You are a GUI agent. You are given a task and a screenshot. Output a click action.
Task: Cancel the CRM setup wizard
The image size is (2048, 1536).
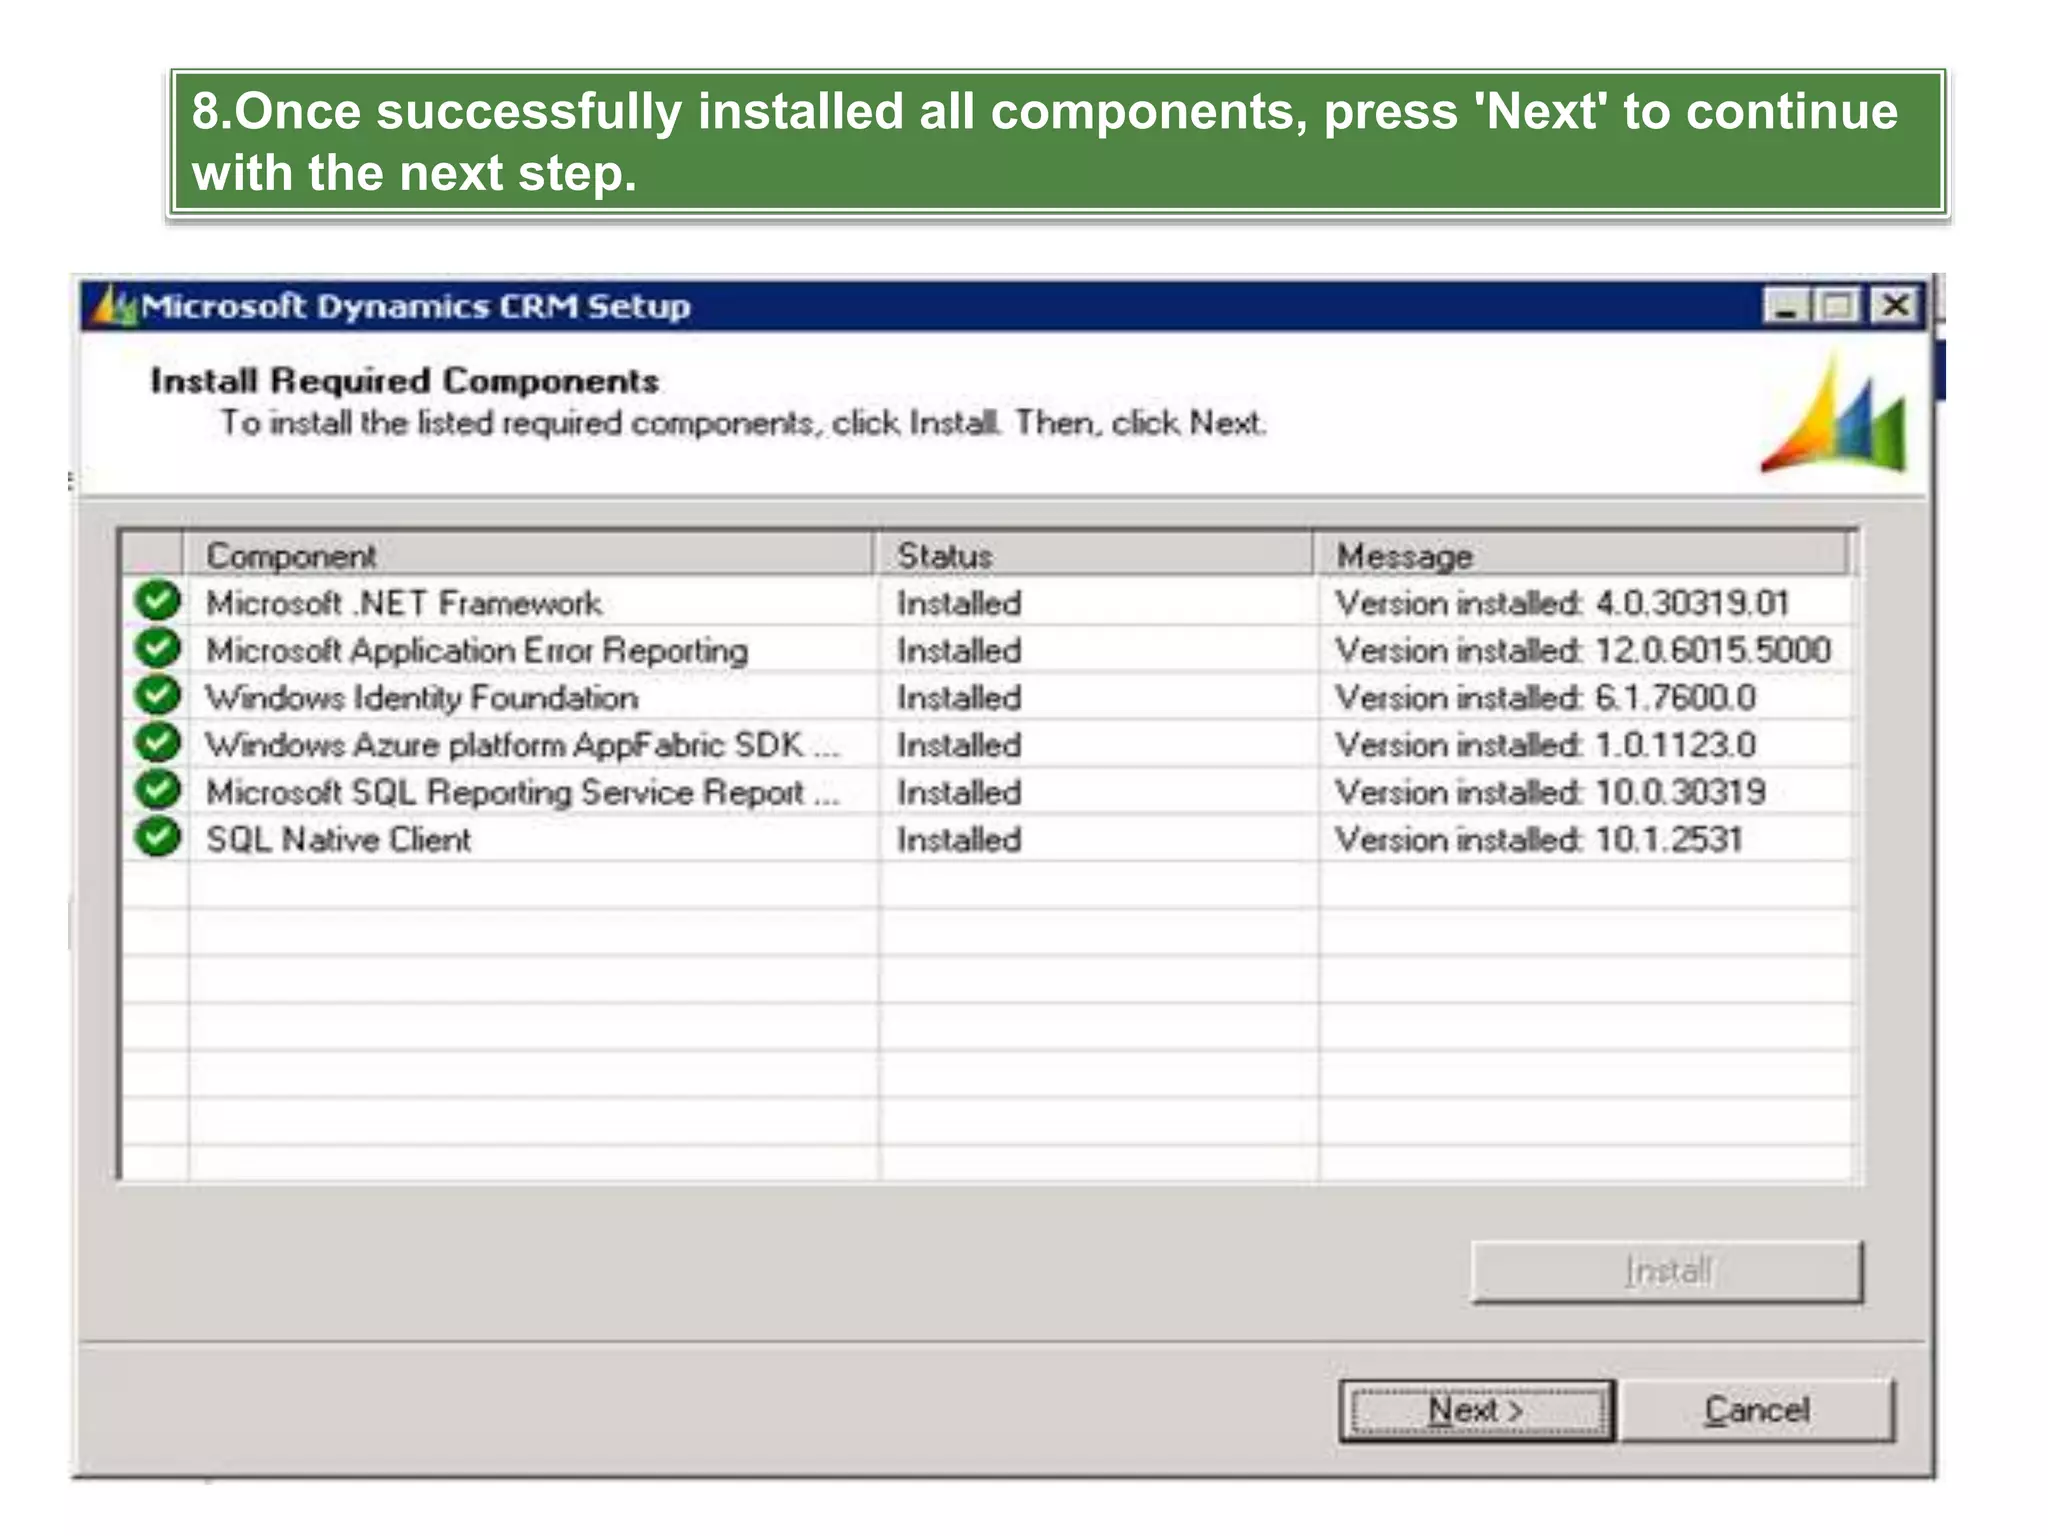click(x=1757, y=1410)
